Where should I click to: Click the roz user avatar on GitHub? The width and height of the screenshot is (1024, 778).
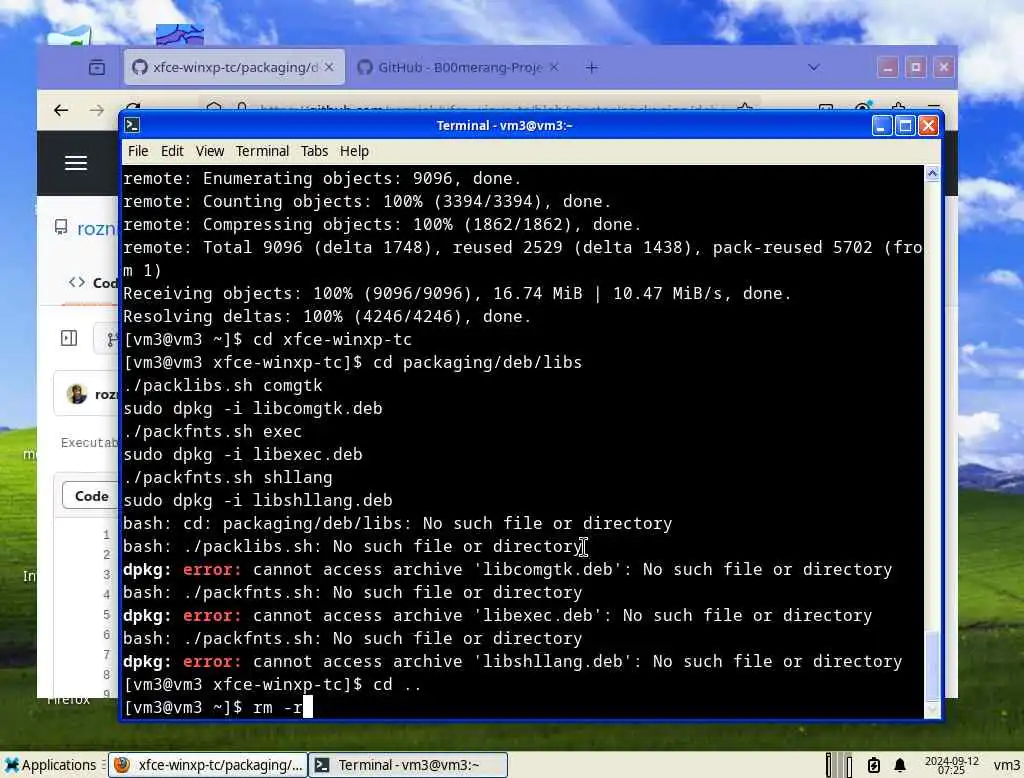click(x=77, y=394)
